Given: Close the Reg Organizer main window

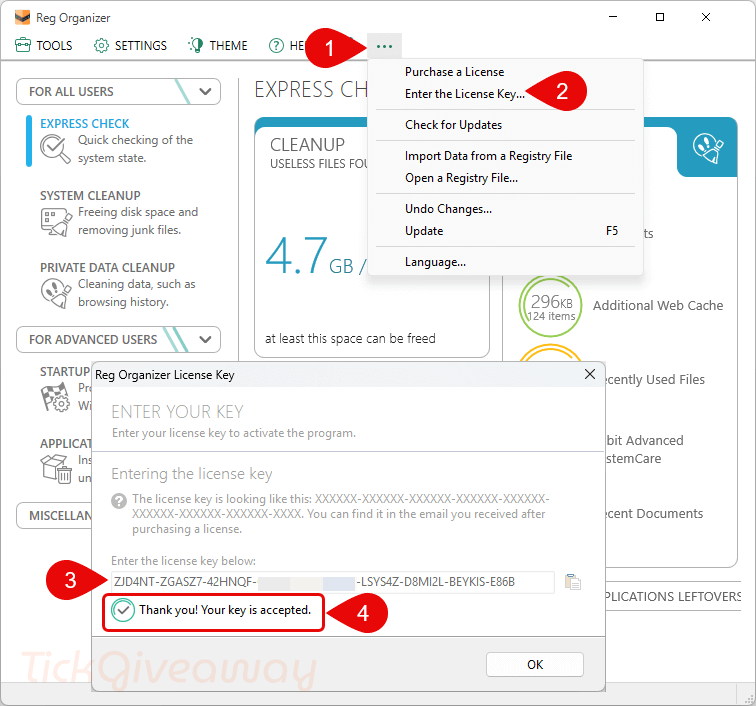Looking at the screenshot, I should click(706, 17).
